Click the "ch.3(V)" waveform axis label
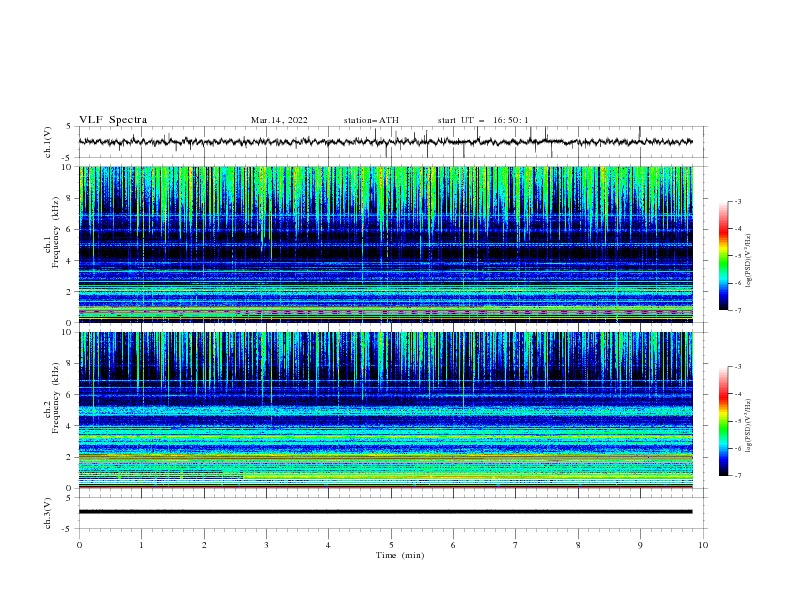 click(48, 514)
